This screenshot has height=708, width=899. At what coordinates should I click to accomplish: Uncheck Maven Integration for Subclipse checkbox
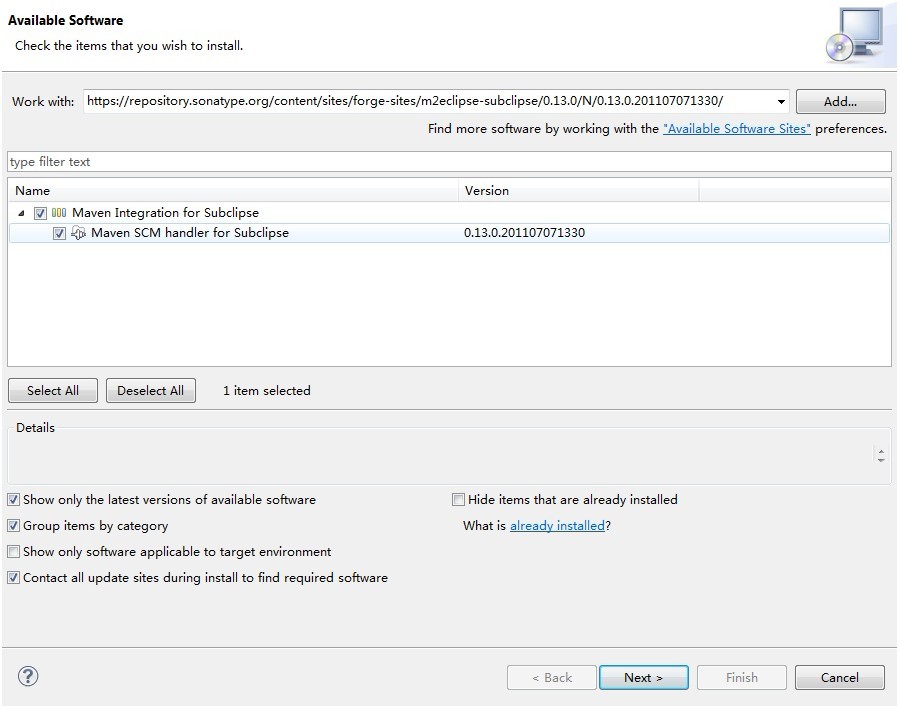[40, 213]
